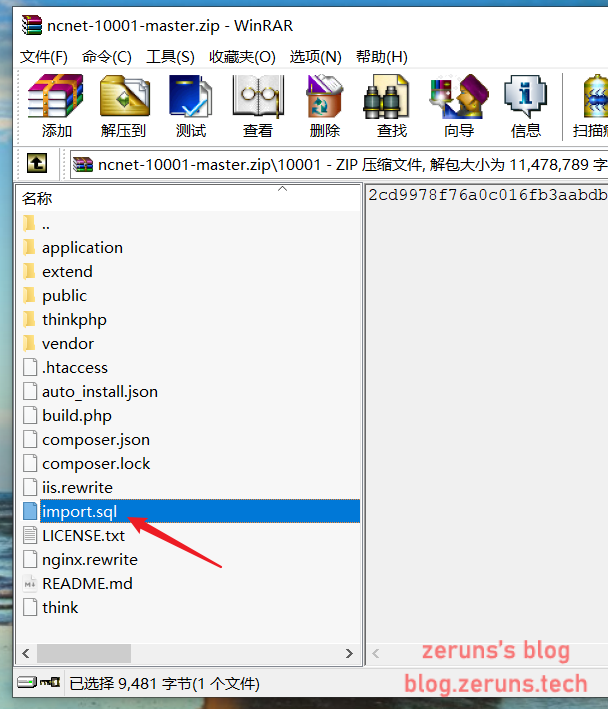The image size is (608, 709).
Task: Open the 收藏夹(O) menu
Action: (242, 57)
